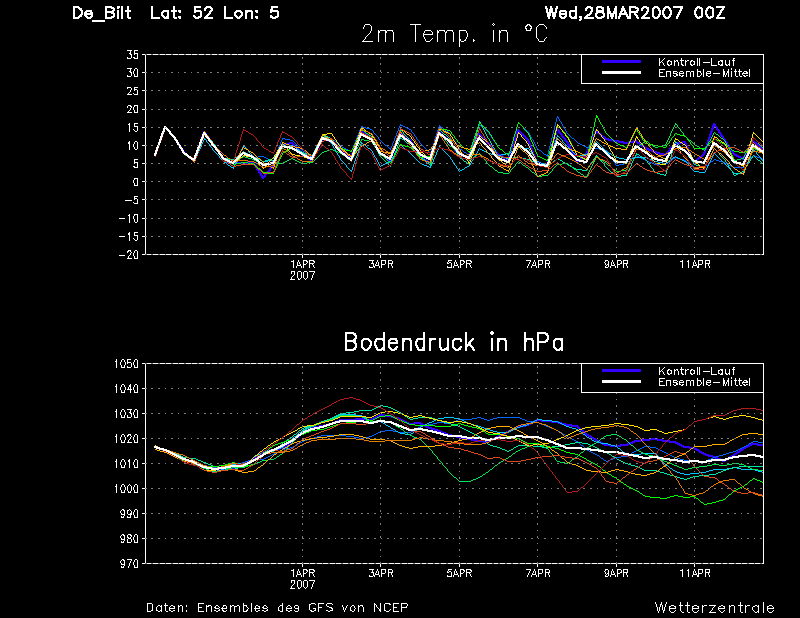Click the 5APR marker on temperature axis
The height and width of the screenshot is (618, 800).
459,264
